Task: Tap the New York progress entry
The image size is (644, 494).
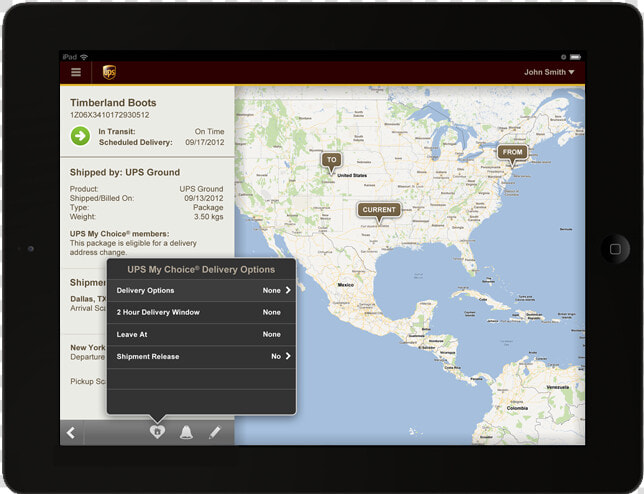Action: [x=88, y=352]
